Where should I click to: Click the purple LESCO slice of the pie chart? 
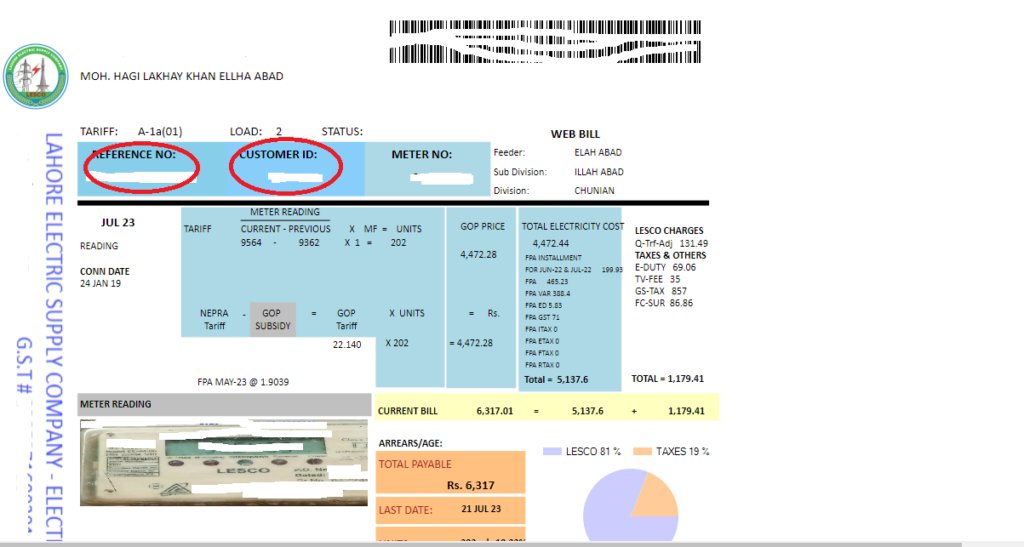(x=611, y=510)
